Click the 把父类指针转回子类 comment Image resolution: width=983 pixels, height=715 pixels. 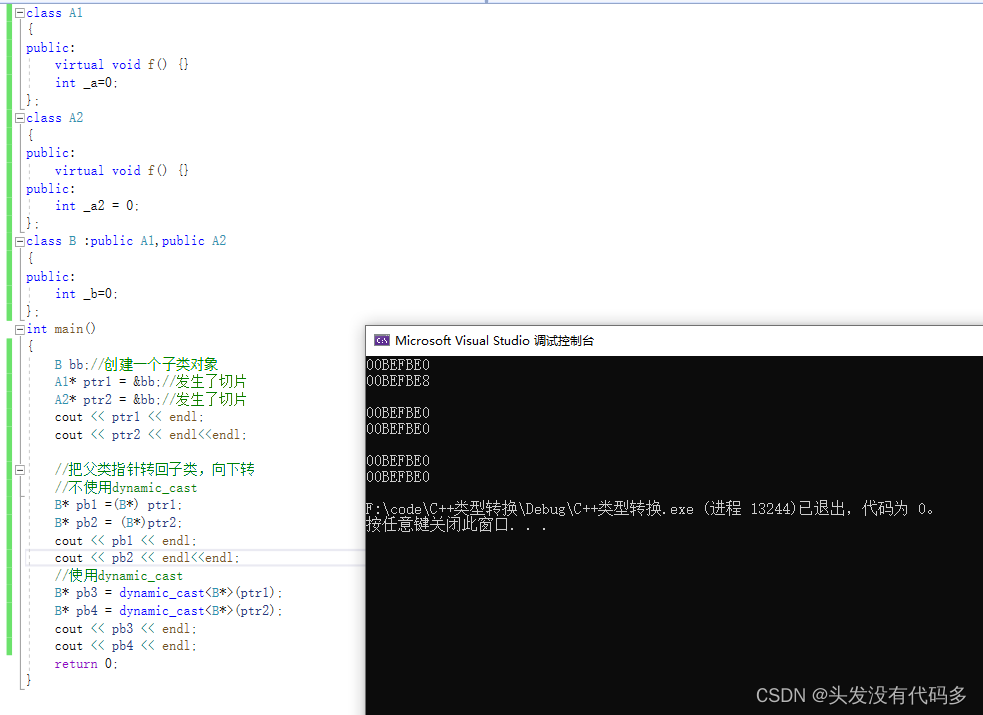(x=154, y=469)
